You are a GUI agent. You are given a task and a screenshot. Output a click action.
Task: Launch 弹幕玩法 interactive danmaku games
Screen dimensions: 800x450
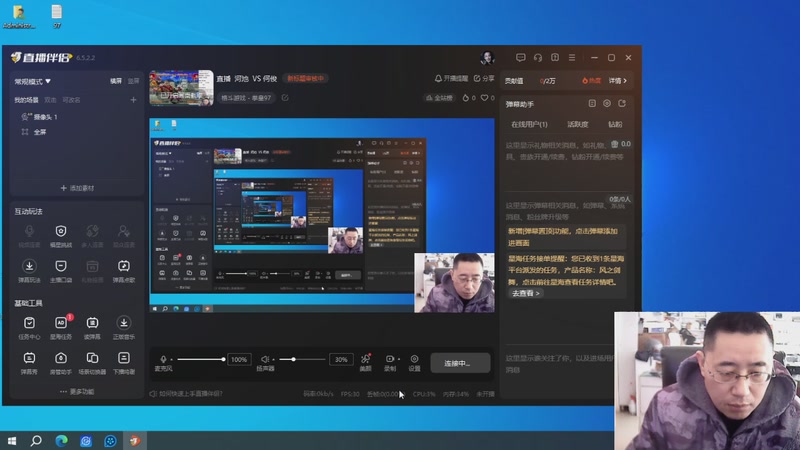click(x=29, y=271)
